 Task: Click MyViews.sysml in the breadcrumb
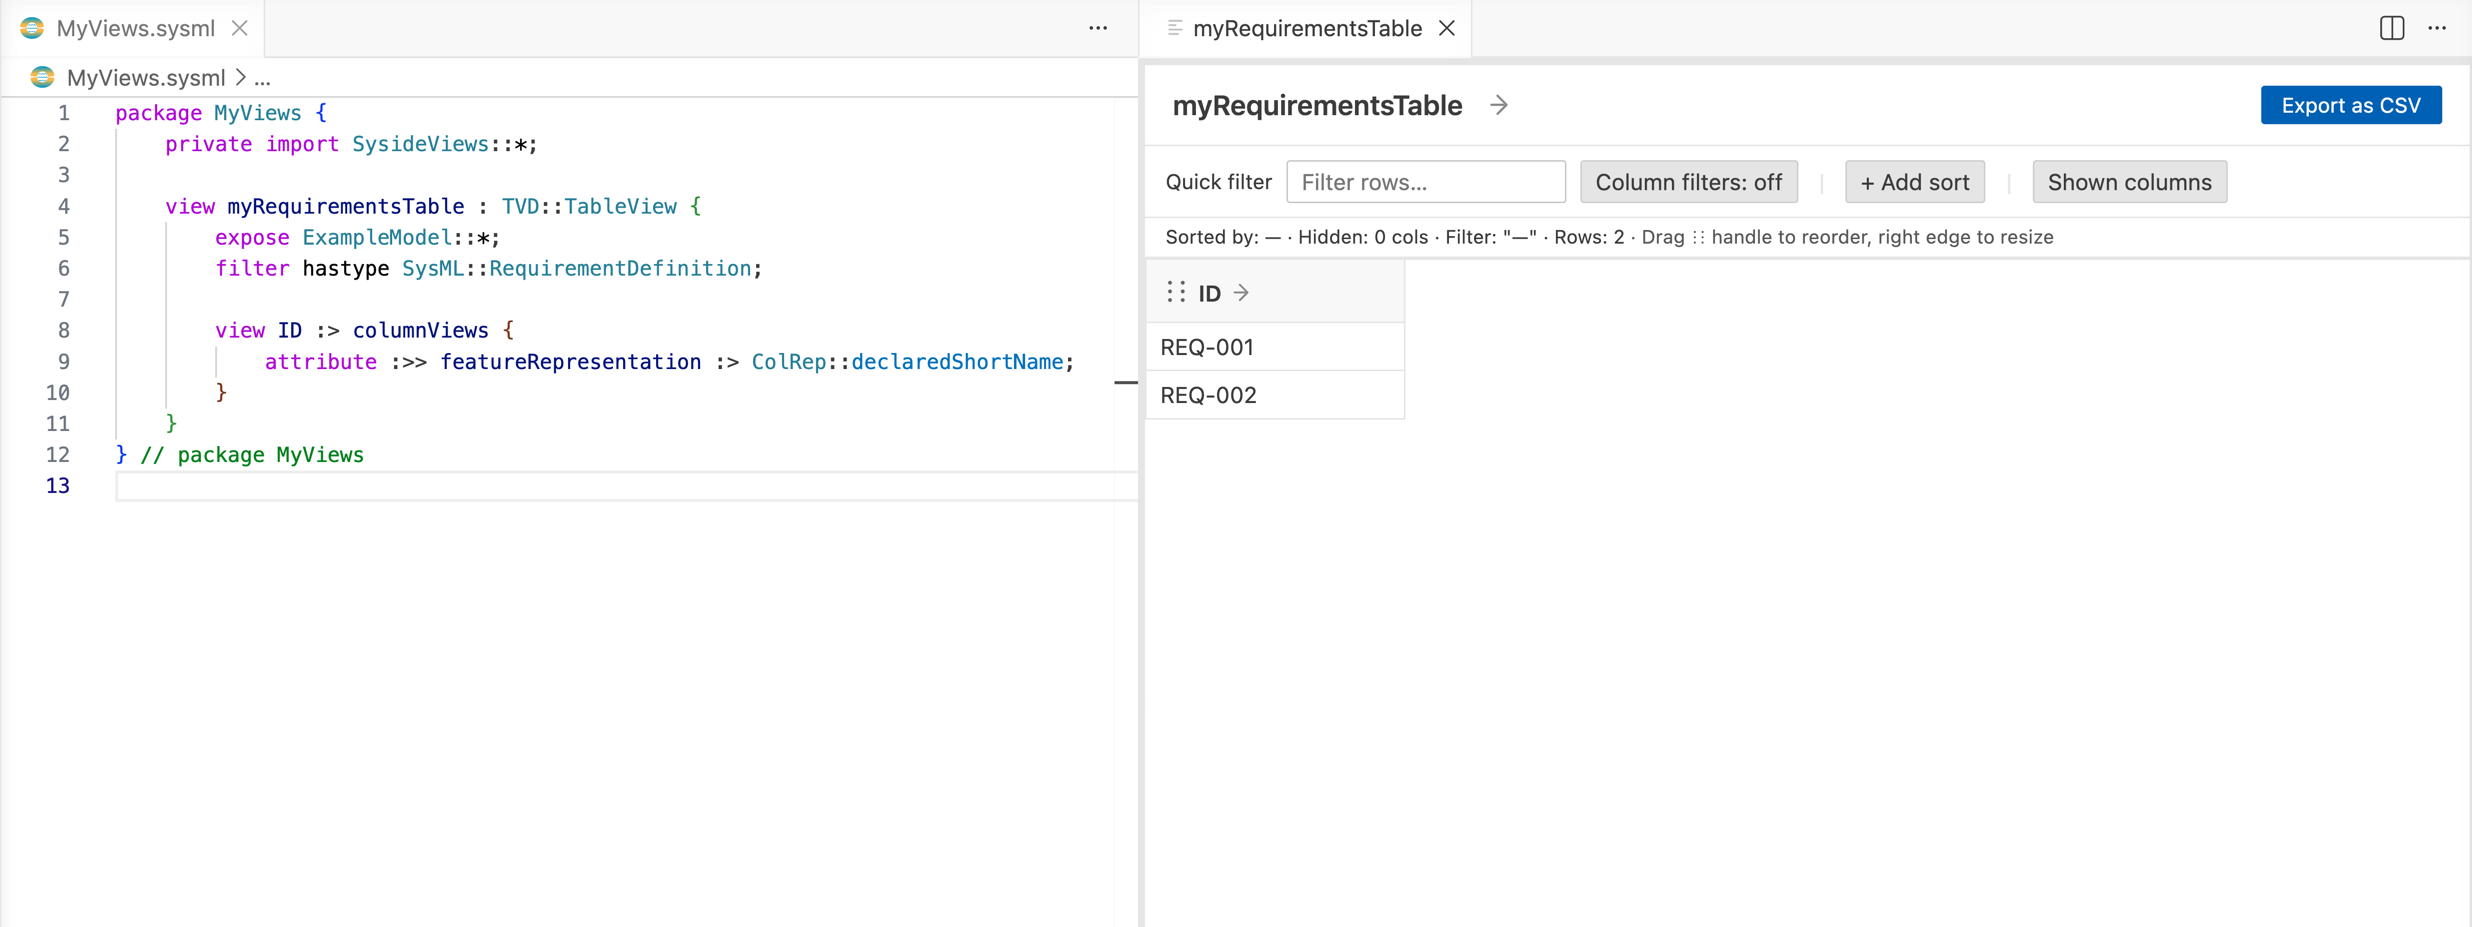[145, 77]
